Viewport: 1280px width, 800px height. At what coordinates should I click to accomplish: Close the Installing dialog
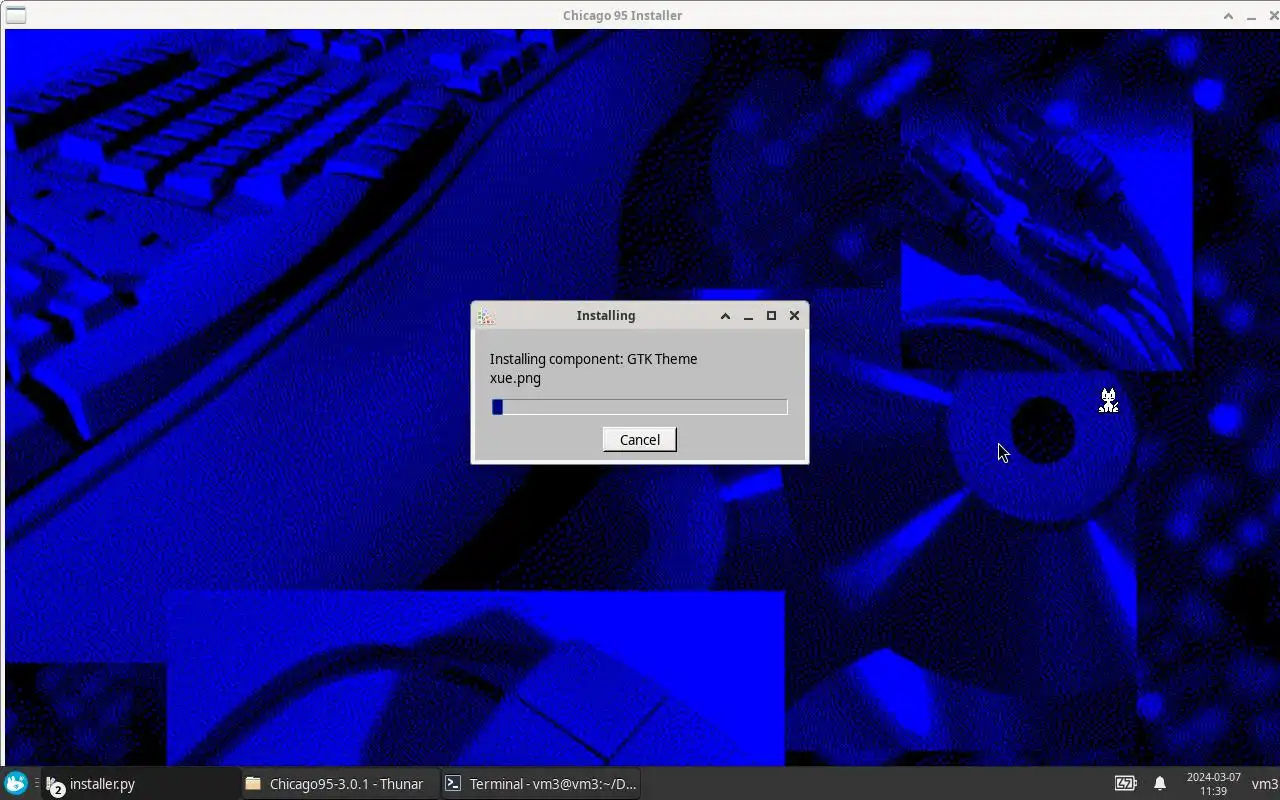pos(794,316)
